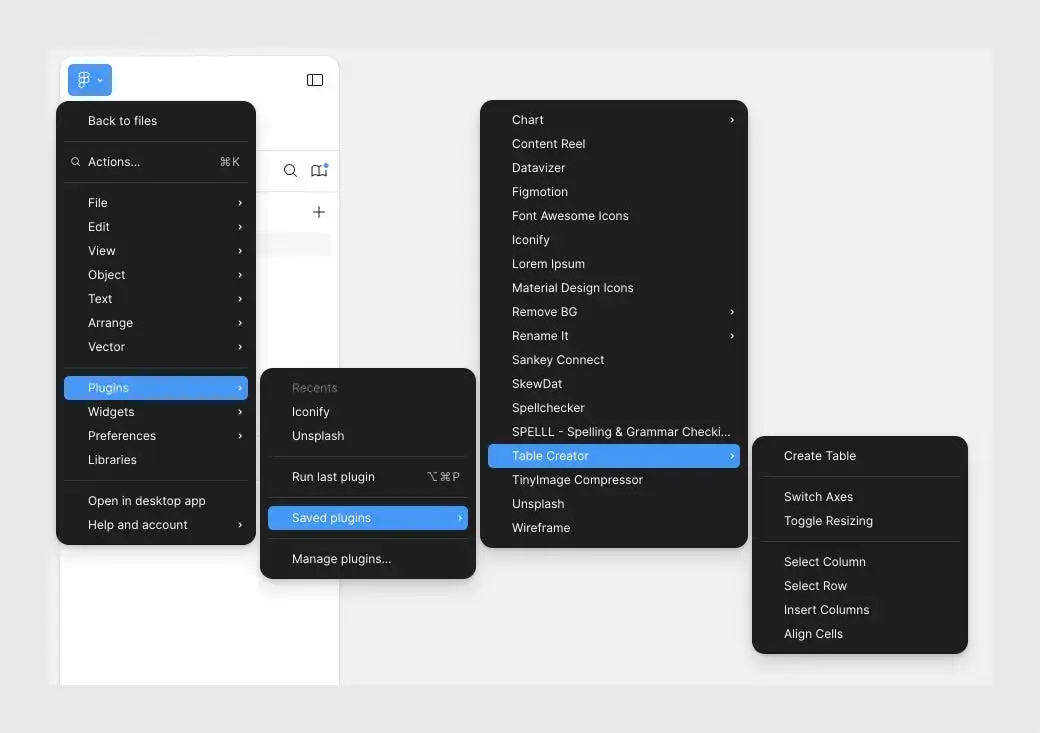Screen dimensions: 1040x733
Task: Click the search magnifier icon in panel
Action: point(290,171)
